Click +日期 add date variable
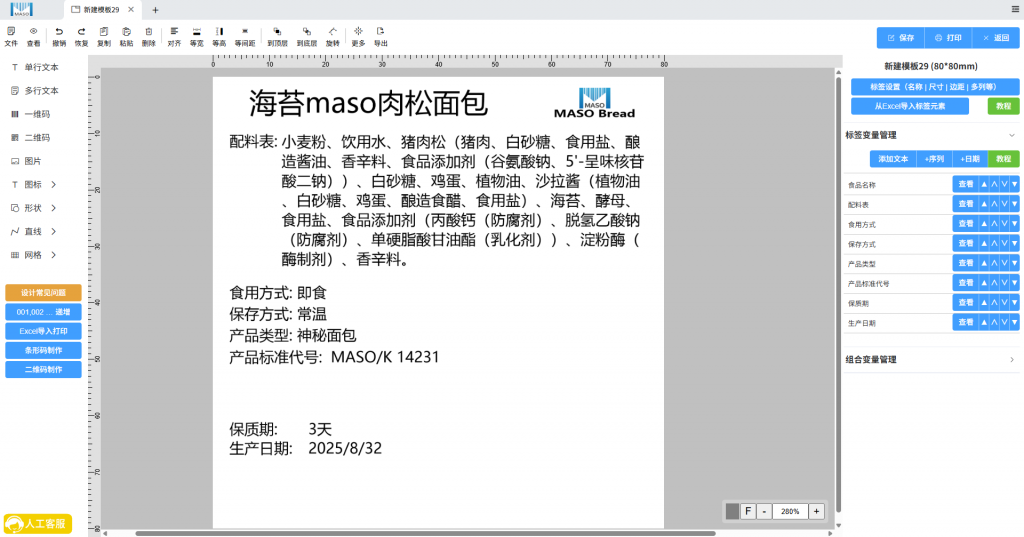 pos(970,159)
